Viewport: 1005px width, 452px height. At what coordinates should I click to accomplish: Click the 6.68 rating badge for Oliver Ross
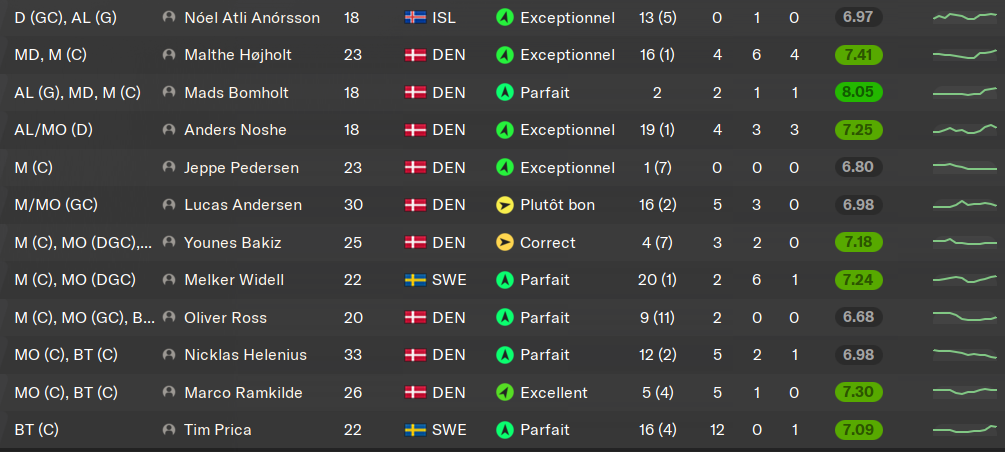coord(858,317)
